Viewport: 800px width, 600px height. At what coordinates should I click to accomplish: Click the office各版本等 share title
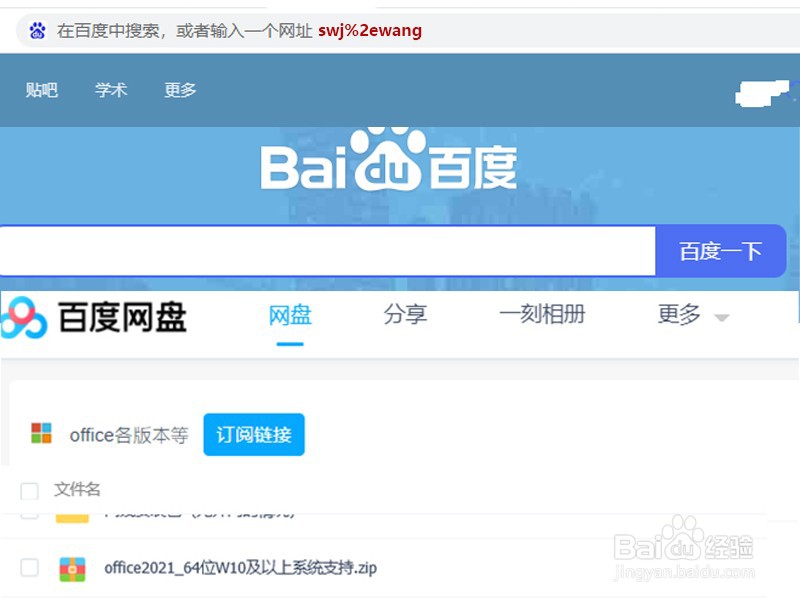[129, 435]
